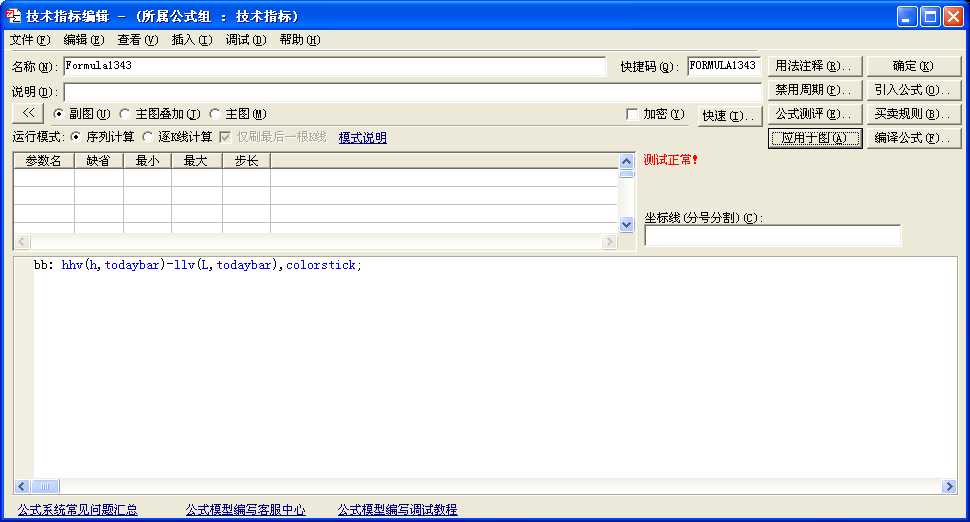Open 公式测评 dialog
The image size is (970, 522).
point(814,114)
